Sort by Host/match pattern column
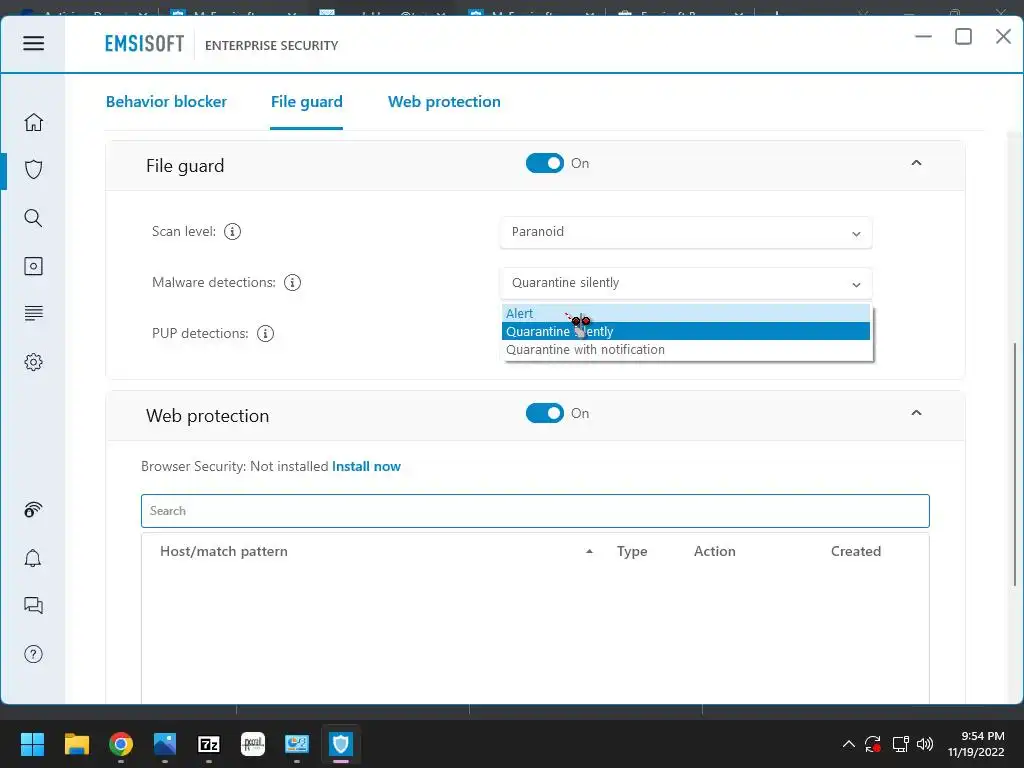Viewport: 1024px width, 768px height. pos(224,551)
